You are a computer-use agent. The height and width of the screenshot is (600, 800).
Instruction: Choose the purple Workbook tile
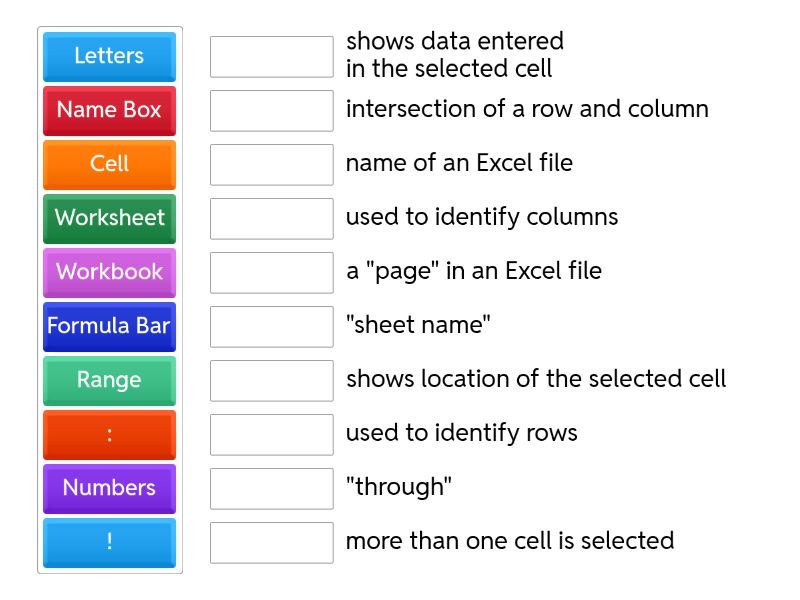(x=109, y=272)
